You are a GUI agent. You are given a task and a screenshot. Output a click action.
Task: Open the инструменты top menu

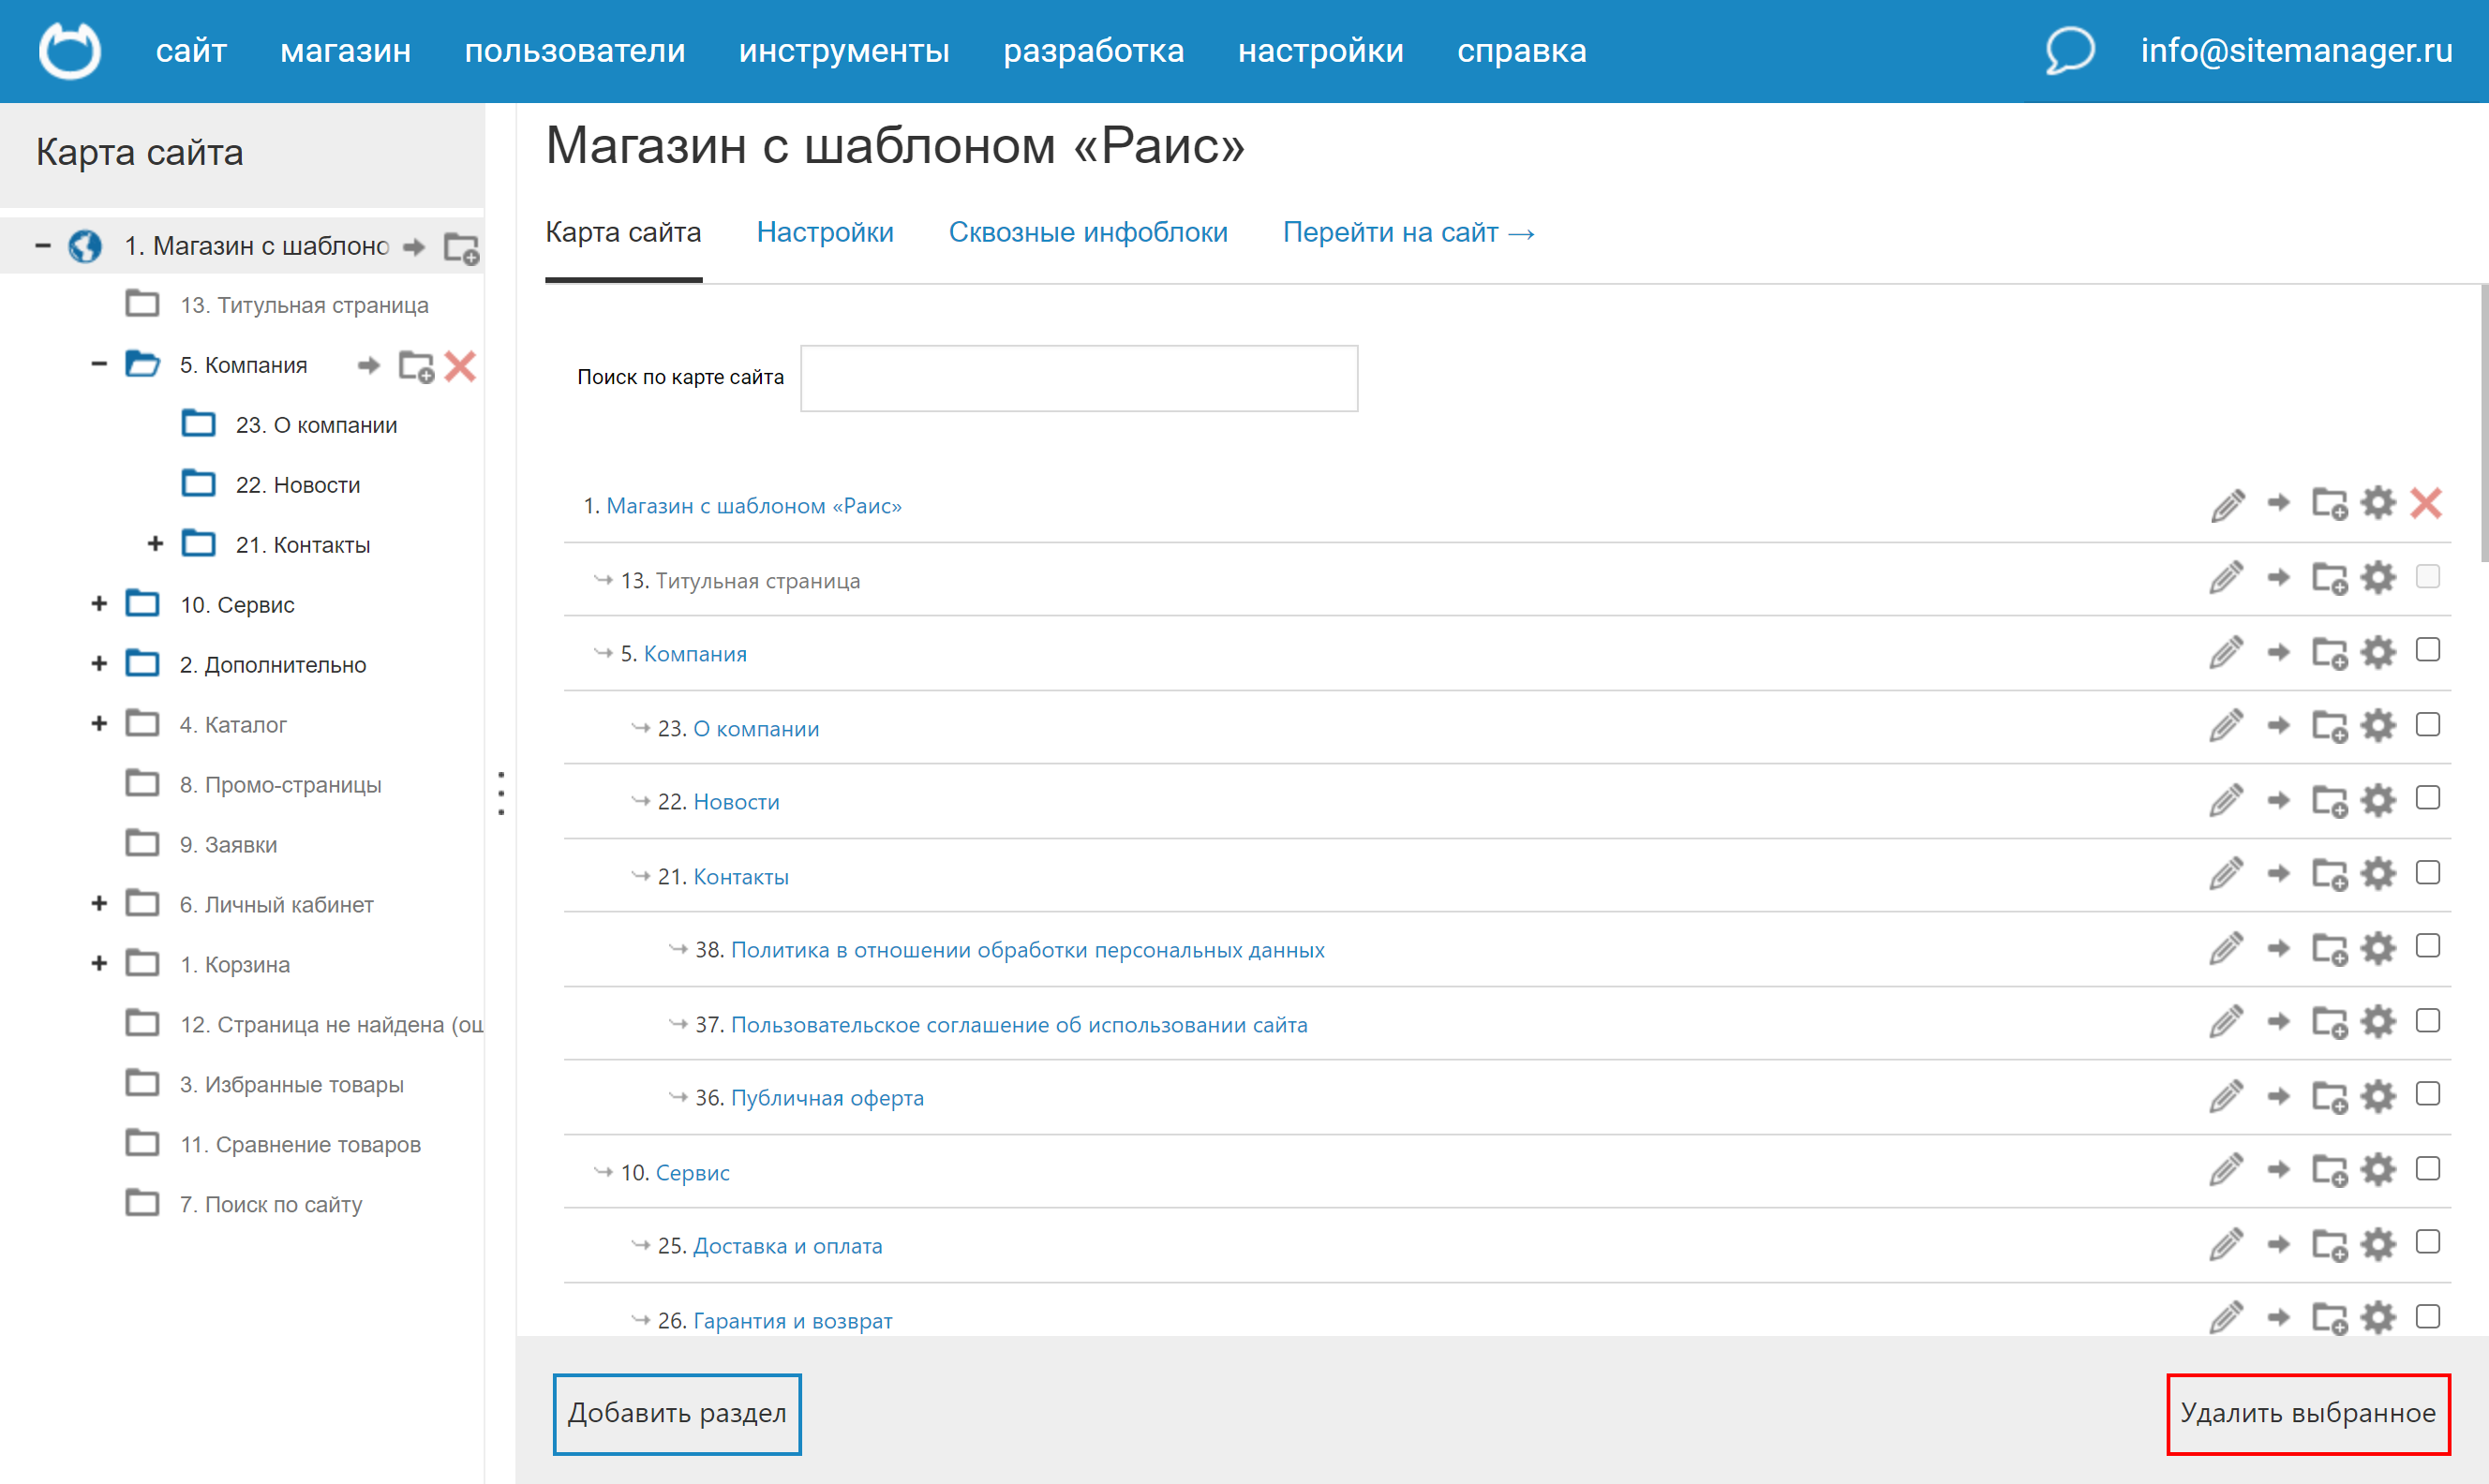[x=843, y=50]
